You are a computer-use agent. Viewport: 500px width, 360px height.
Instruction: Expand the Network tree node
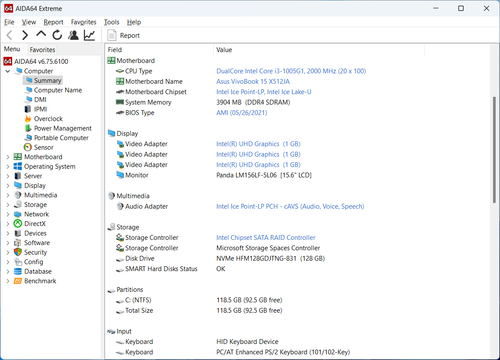point(8,214)
